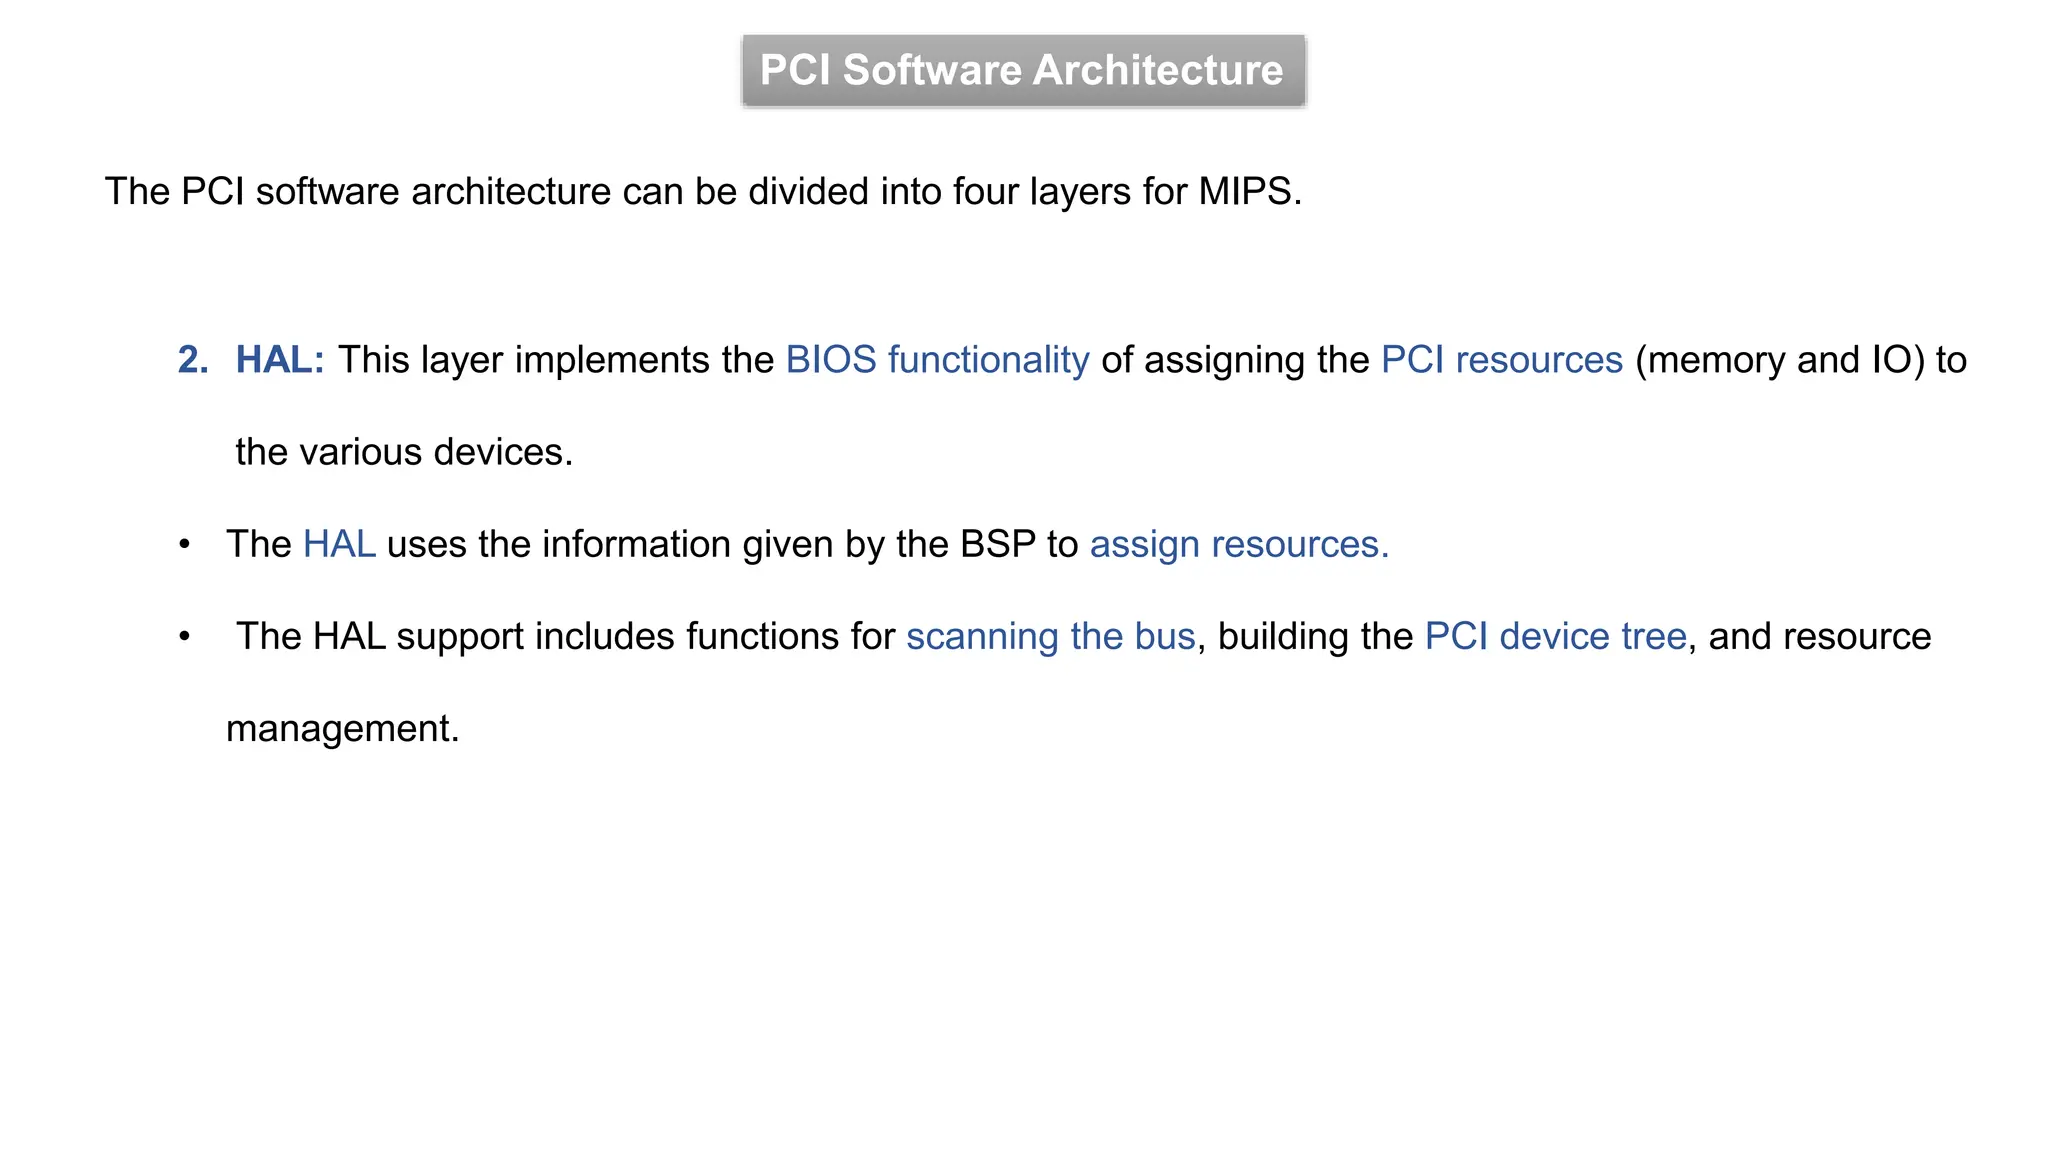
Task: Click the words 'the various devices.'
Action: tap(404, 452)
